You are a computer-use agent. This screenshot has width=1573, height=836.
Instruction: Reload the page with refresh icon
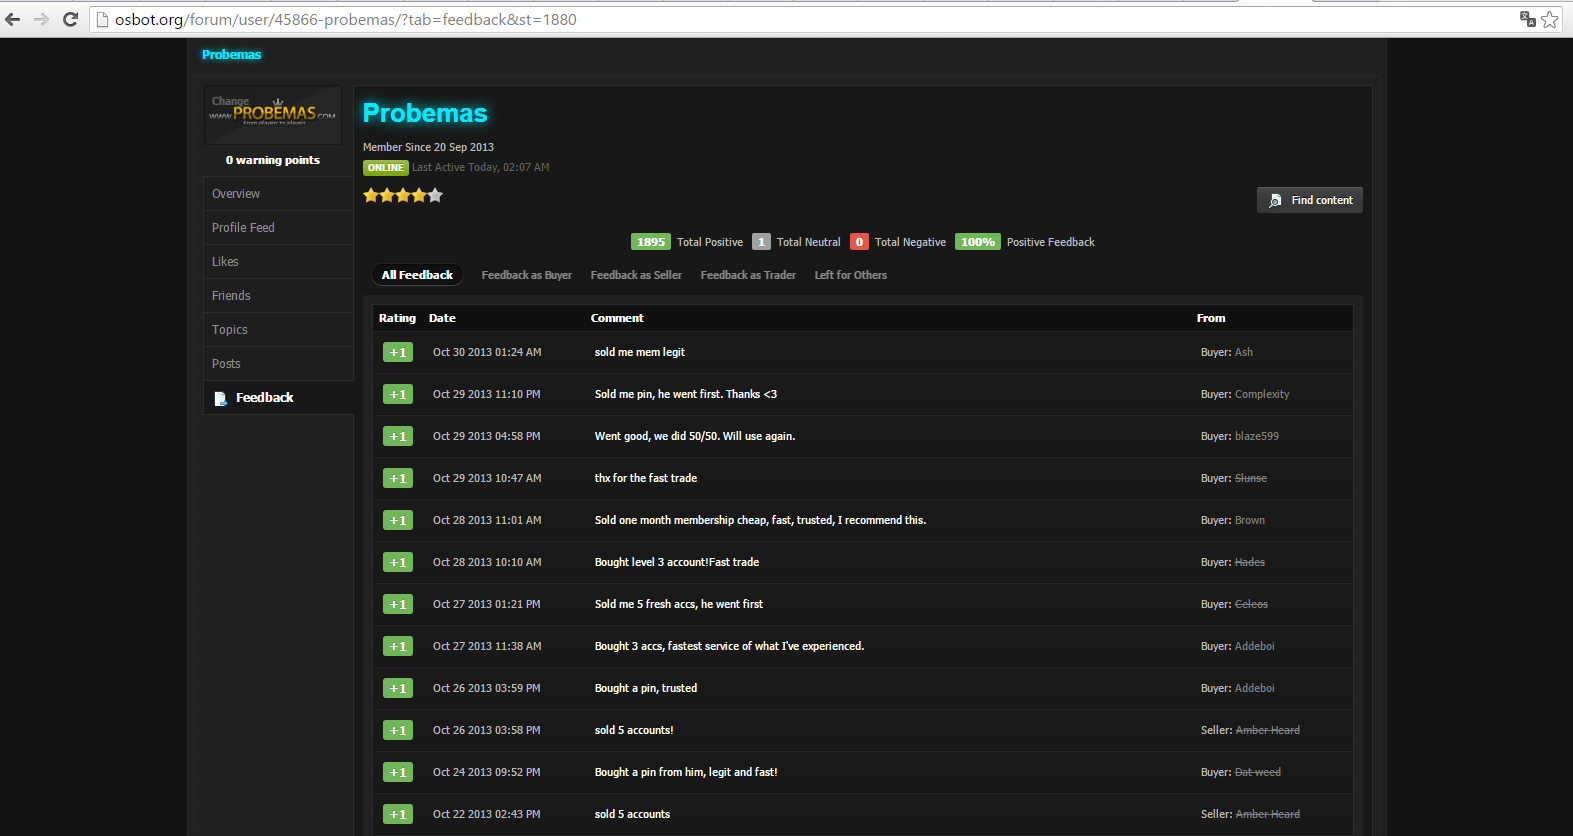[x=70, y=19]
